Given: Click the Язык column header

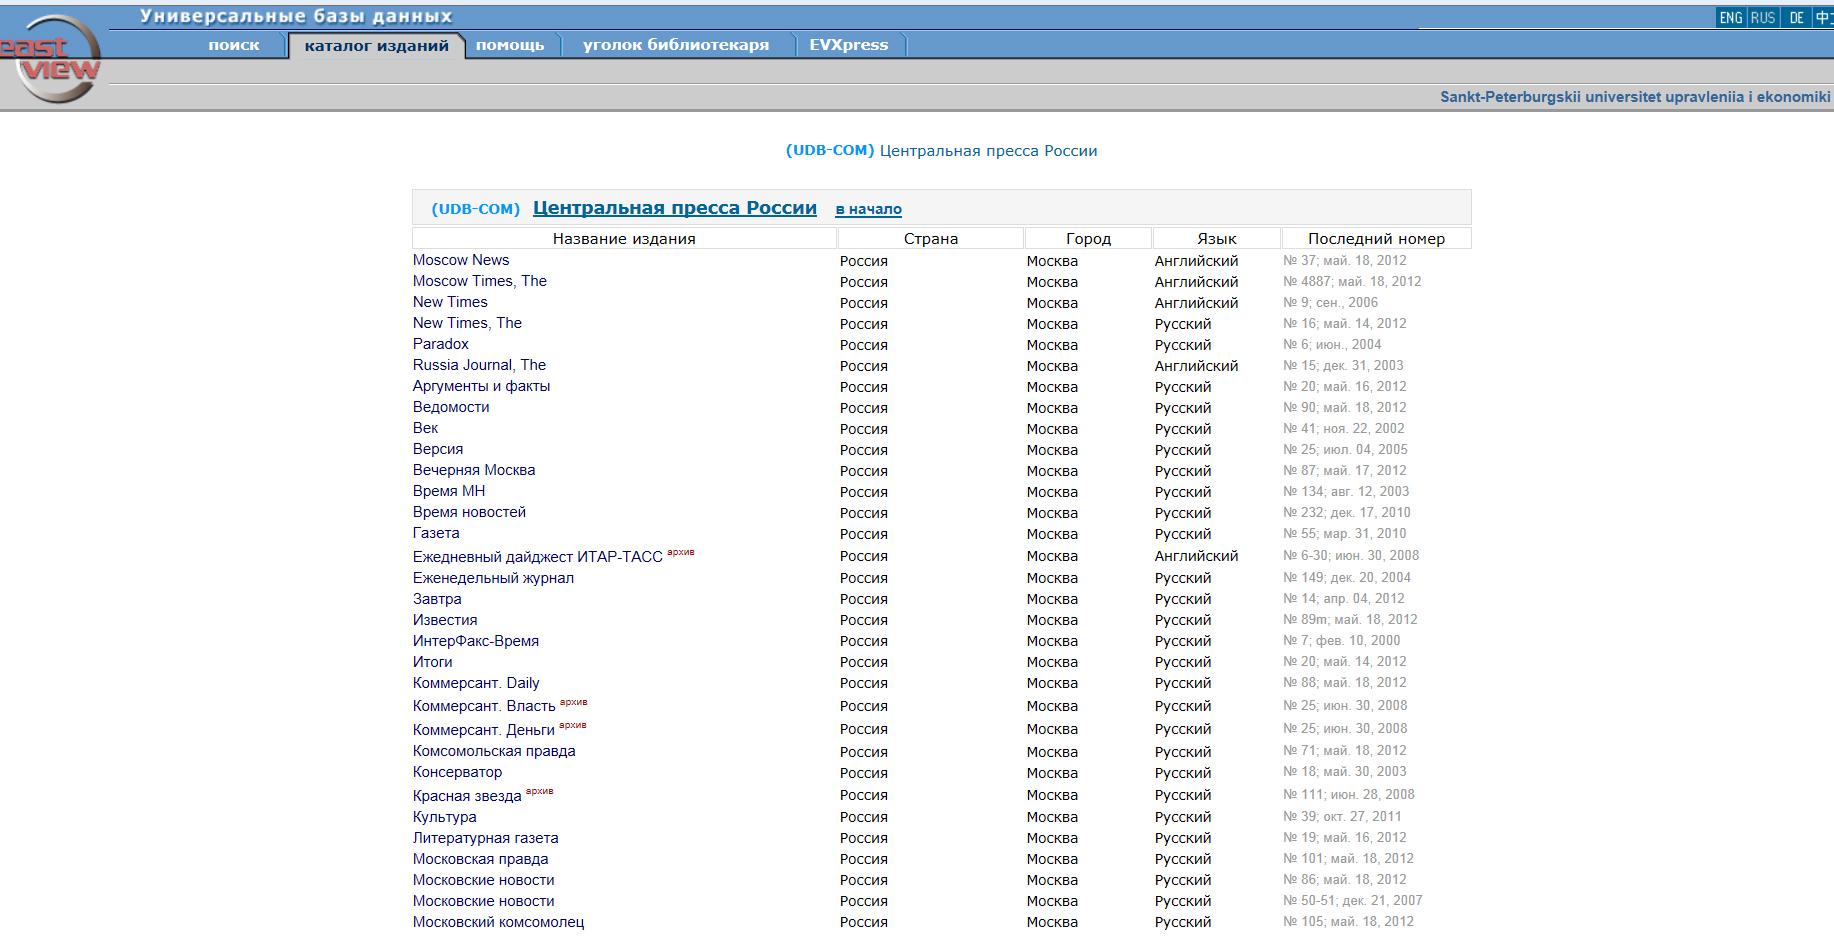Looking at the screenshot, I should [1217, 238].
